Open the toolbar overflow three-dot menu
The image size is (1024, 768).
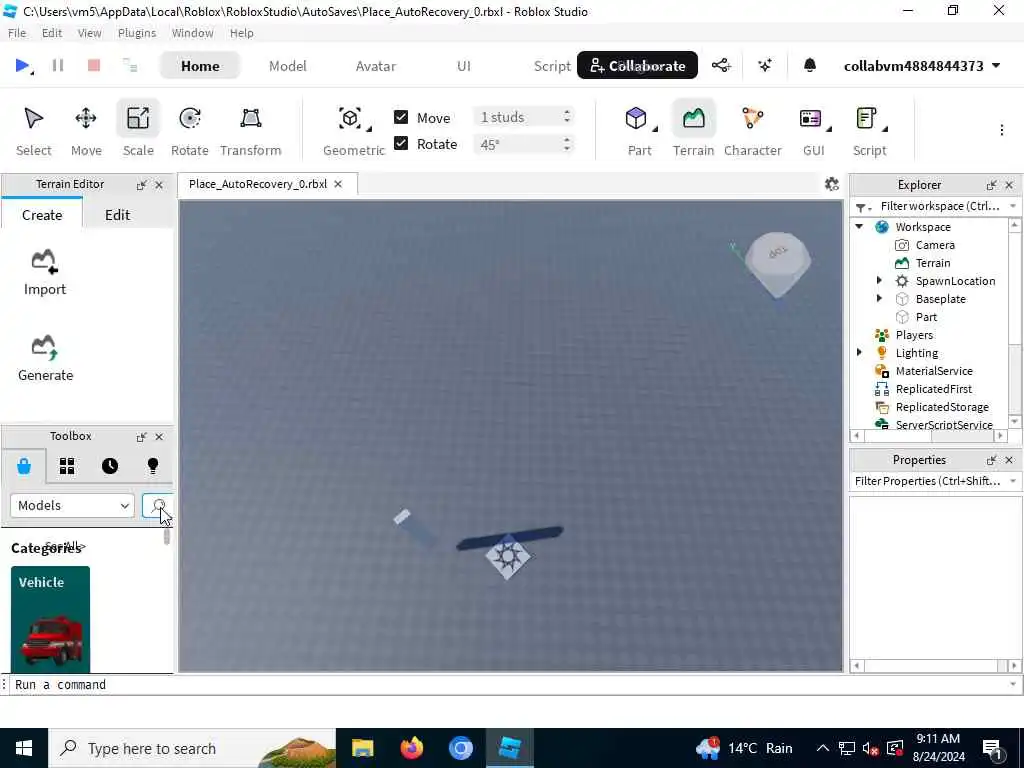coord(1001,130)
